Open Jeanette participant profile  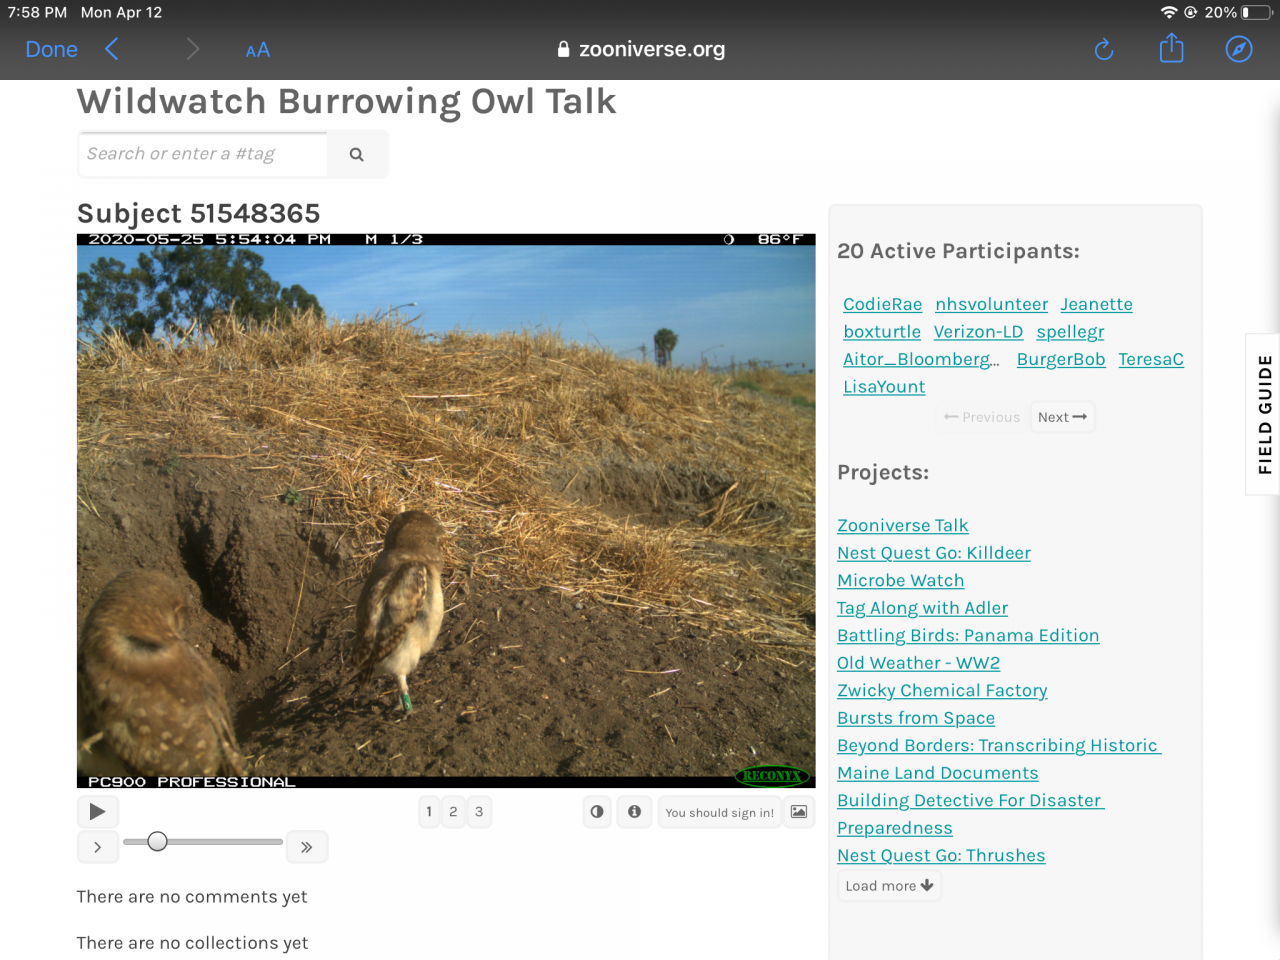(1096, 305)
